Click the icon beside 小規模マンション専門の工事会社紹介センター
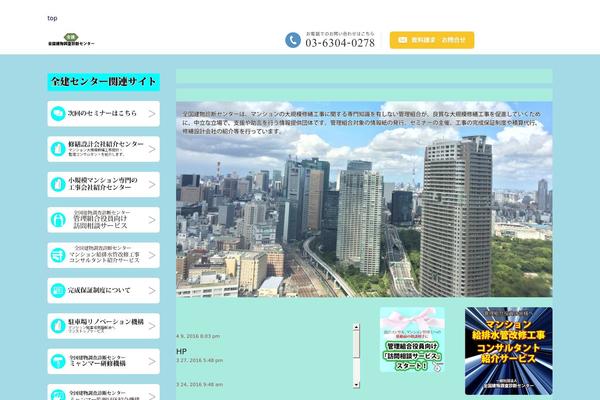Viewport: 600px width, 400px height. (58, 184)
